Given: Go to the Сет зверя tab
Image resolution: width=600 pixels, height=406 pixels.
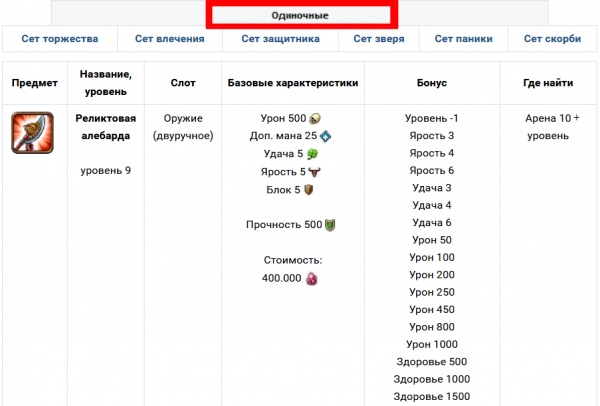Looking at the screenshot, I should pos(379,39).
